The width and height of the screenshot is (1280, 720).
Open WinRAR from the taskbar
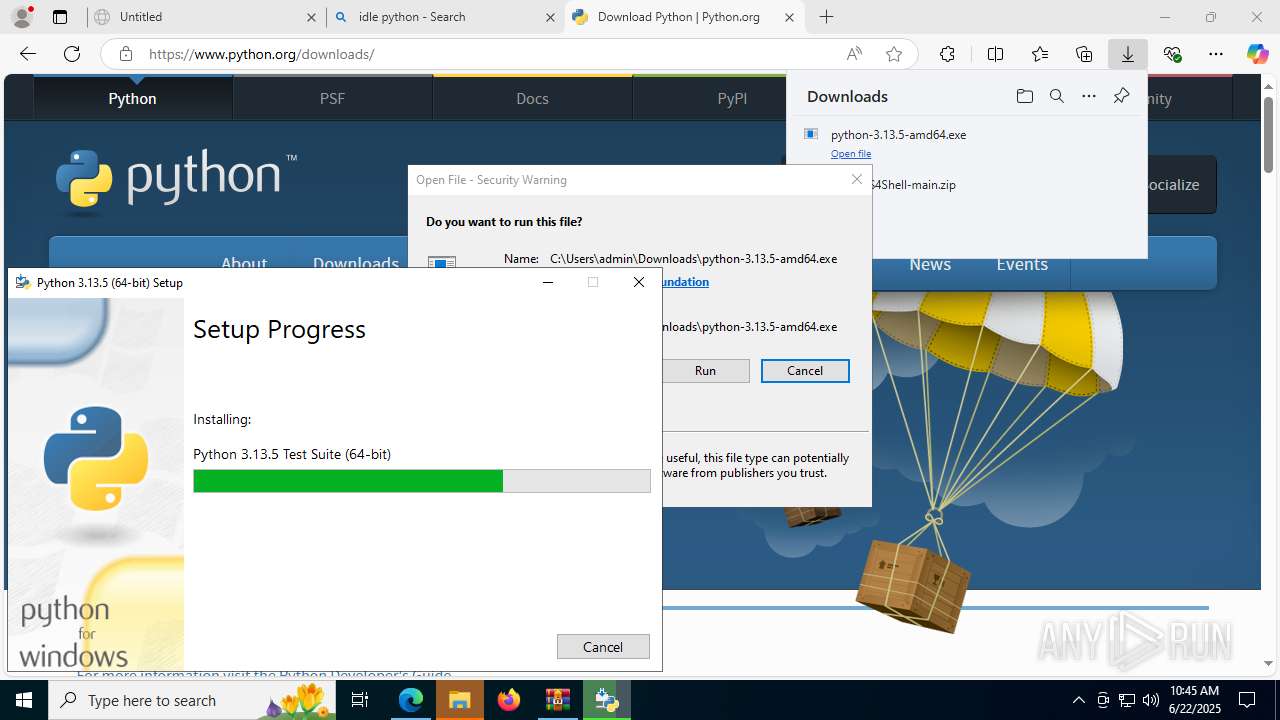coord(557,700)
